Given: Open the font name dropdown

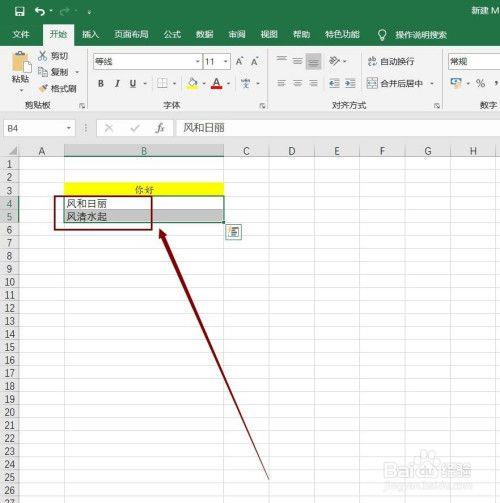Looking at the screenshot, I should coord(197,62).
